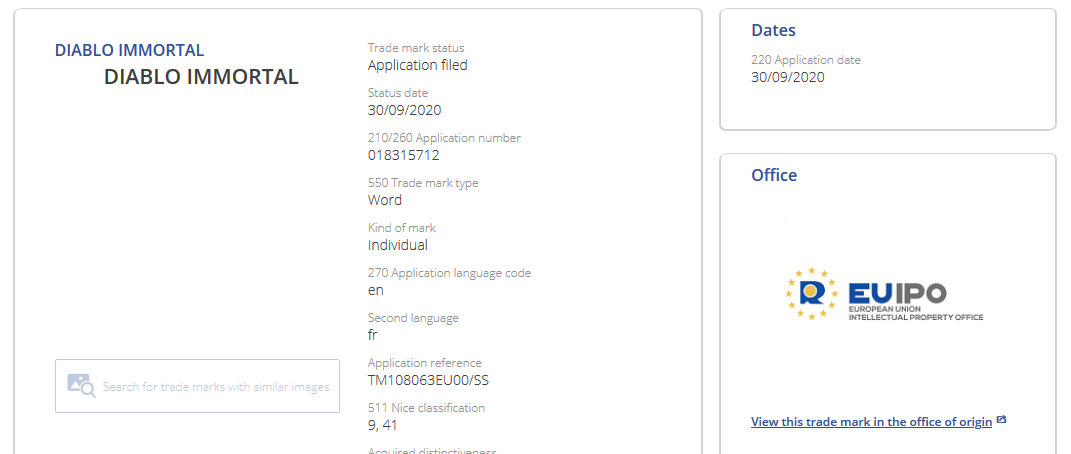
Task: Click the external link icon beside the office of origin link
Action: pyautogui.click(x=1001, y=421)
